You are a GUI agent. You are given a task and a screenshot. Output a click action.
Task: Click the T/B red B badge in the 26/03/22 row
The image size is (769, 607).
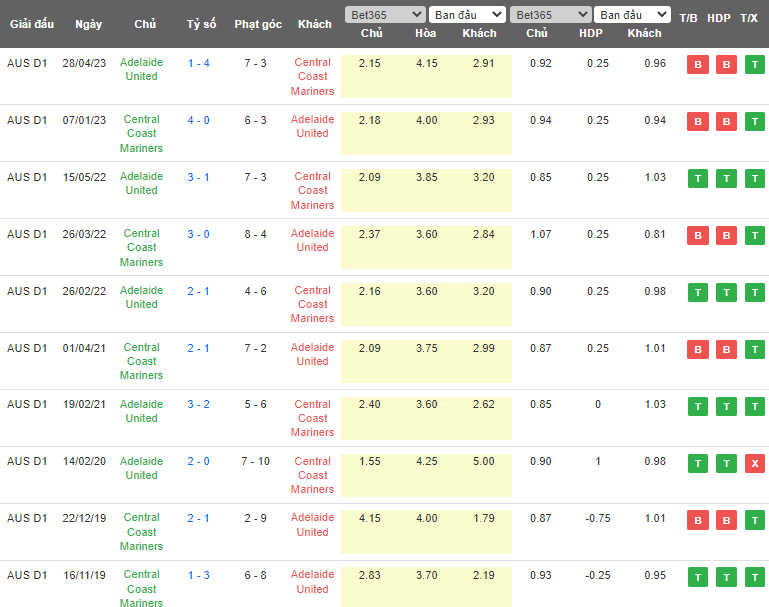pyautogui.click(x=697, y=236)
